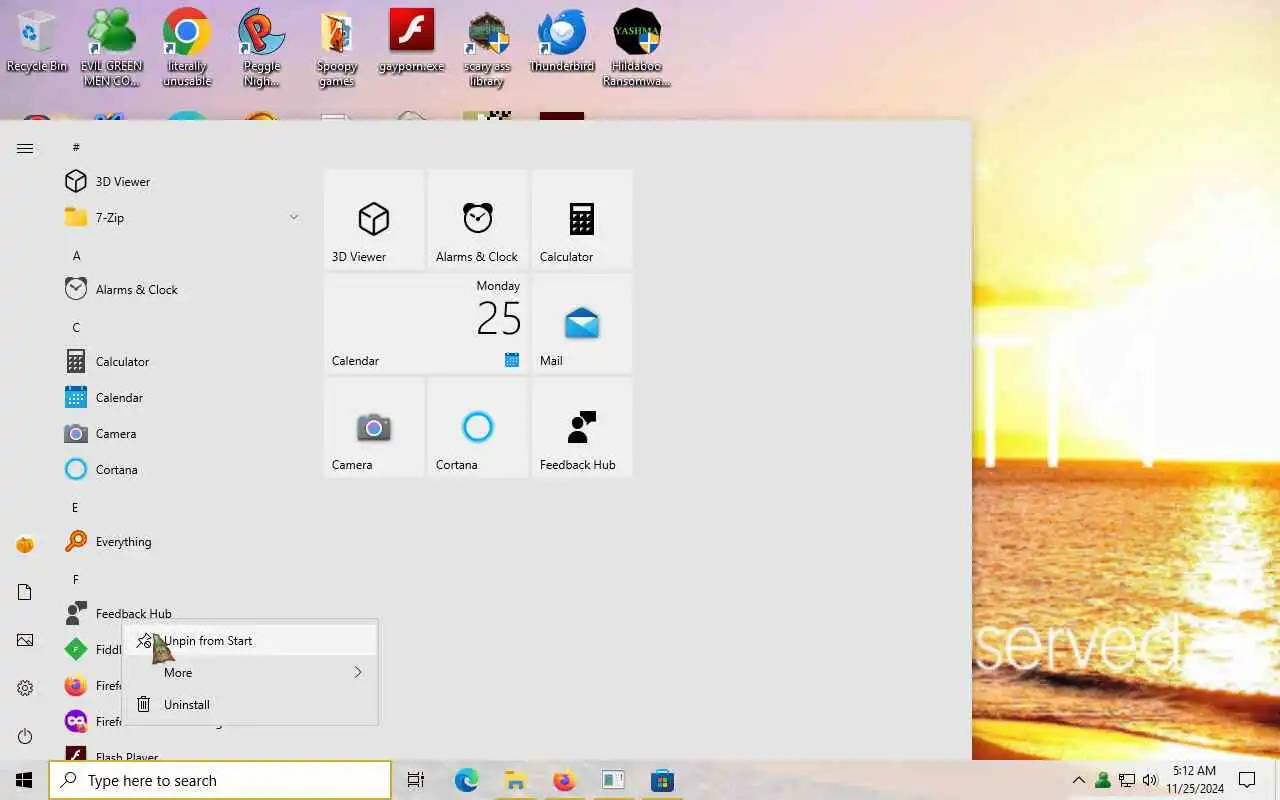Click the Windows Start button
The image size is (1280, 800).
click(x=24, y=780)
